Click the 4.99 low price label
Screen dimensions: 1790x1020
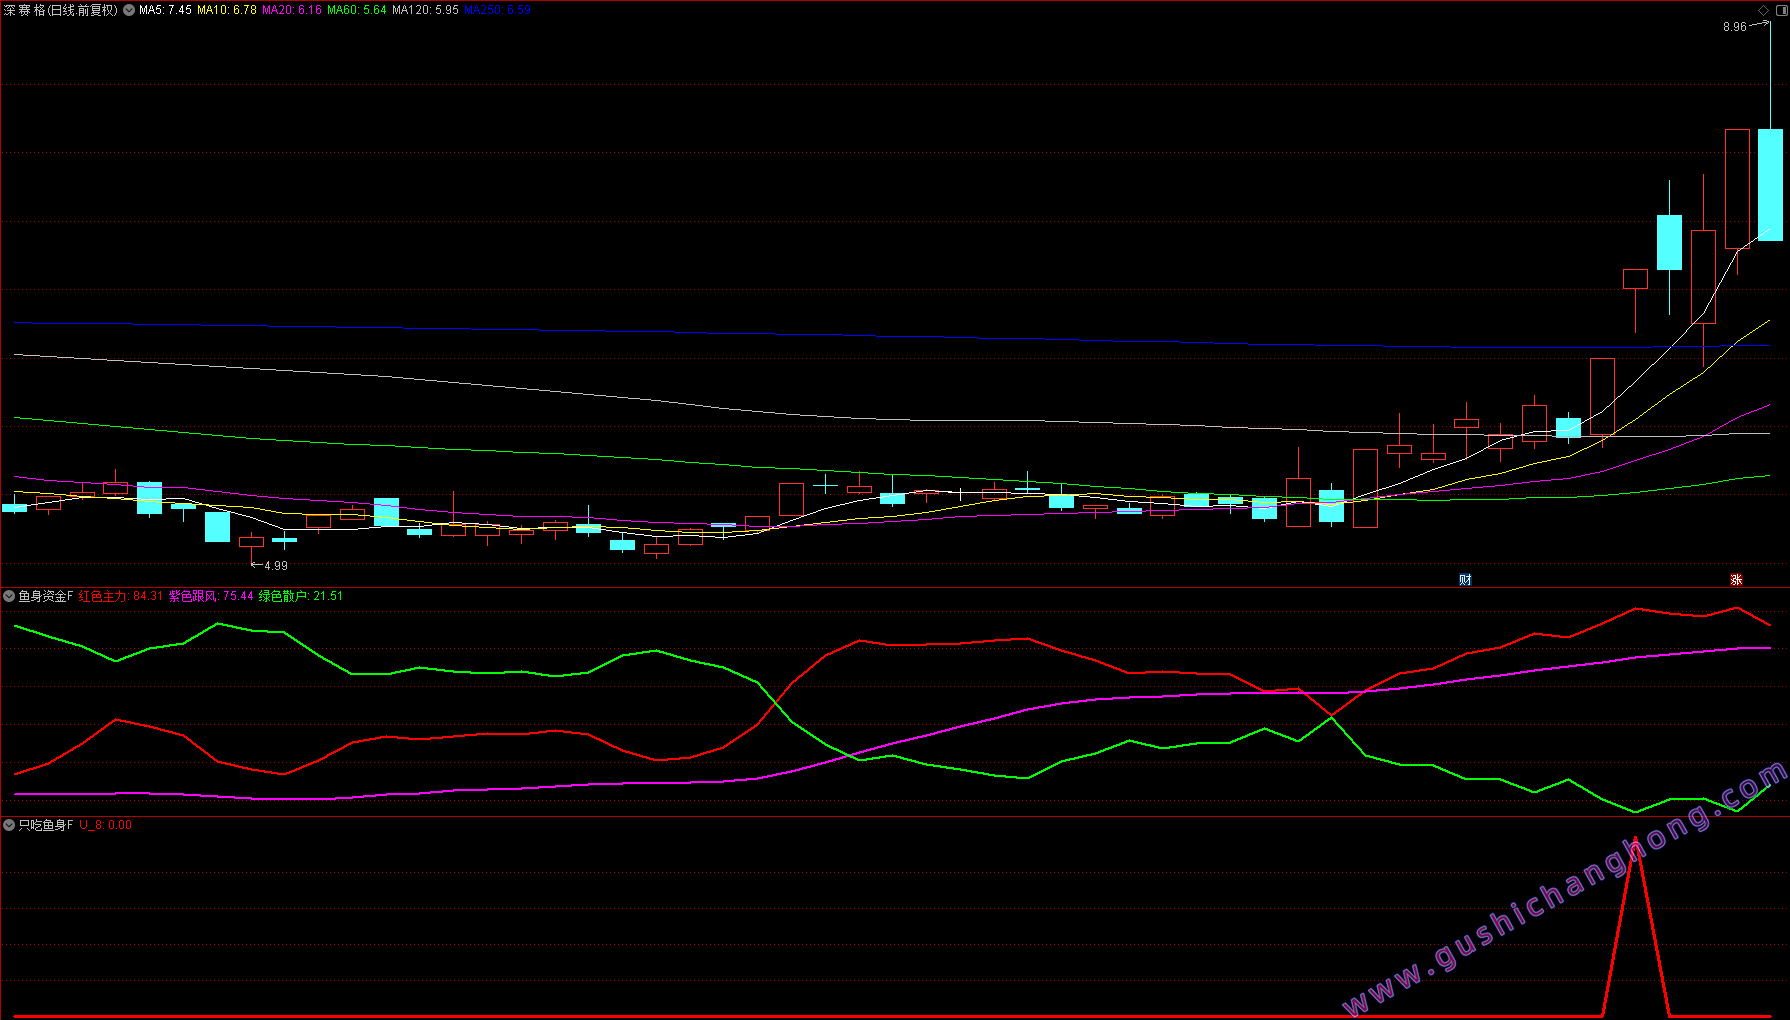coord(276,566)
